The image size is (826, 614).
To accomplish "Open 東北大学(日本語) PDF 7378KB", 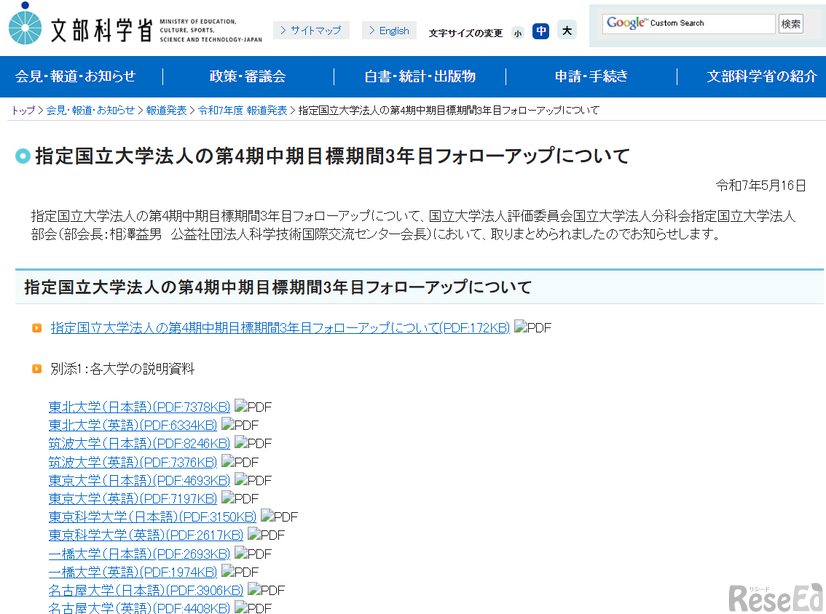I will click(x=140, y=407).
